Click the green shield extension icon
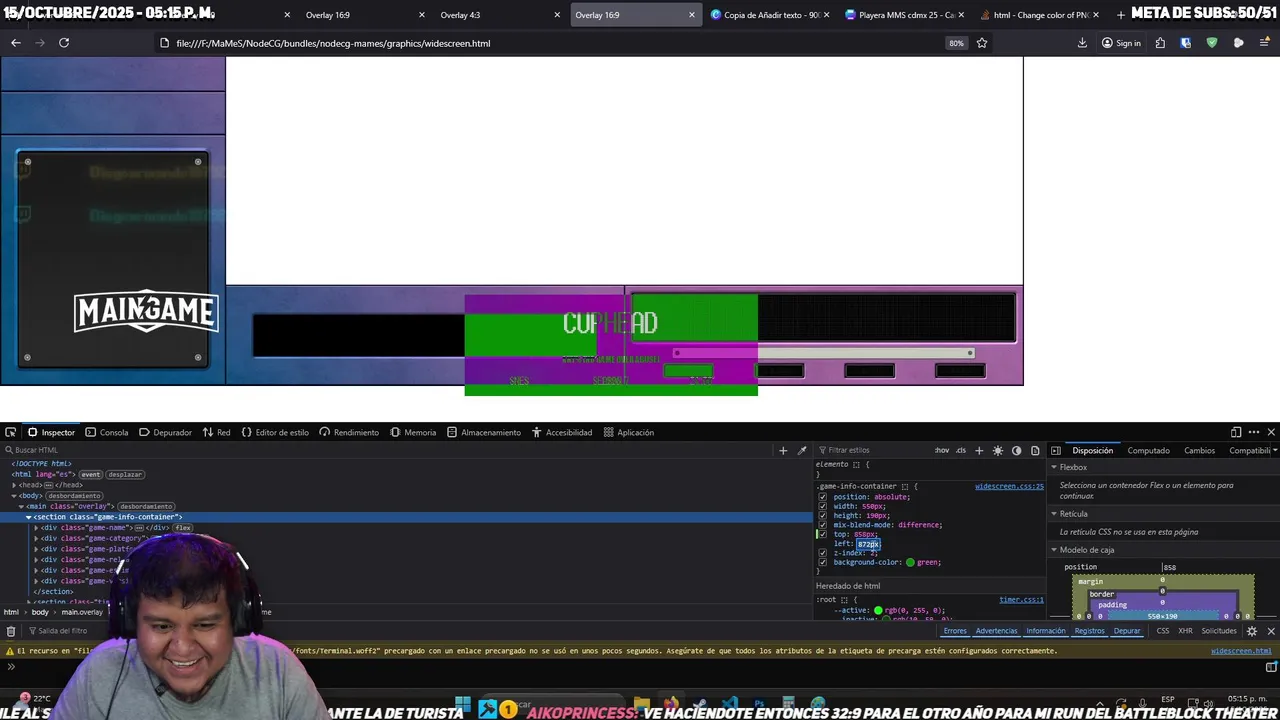The width and height of the screenshot is (1280, 720). click(1212, 43)
